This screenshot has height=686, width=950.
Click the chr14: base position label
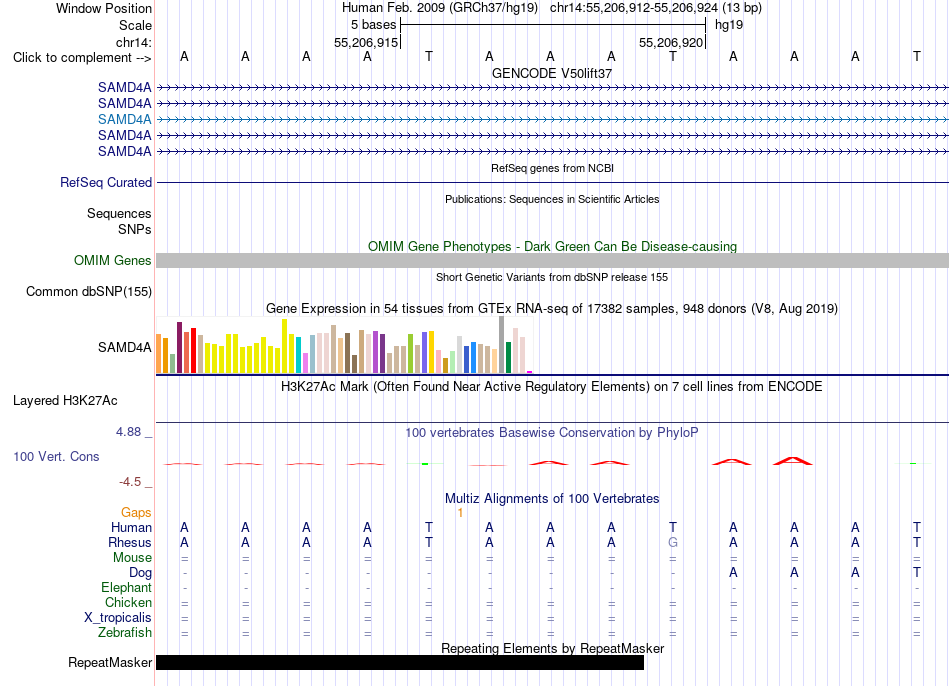[x=133, y=42]
